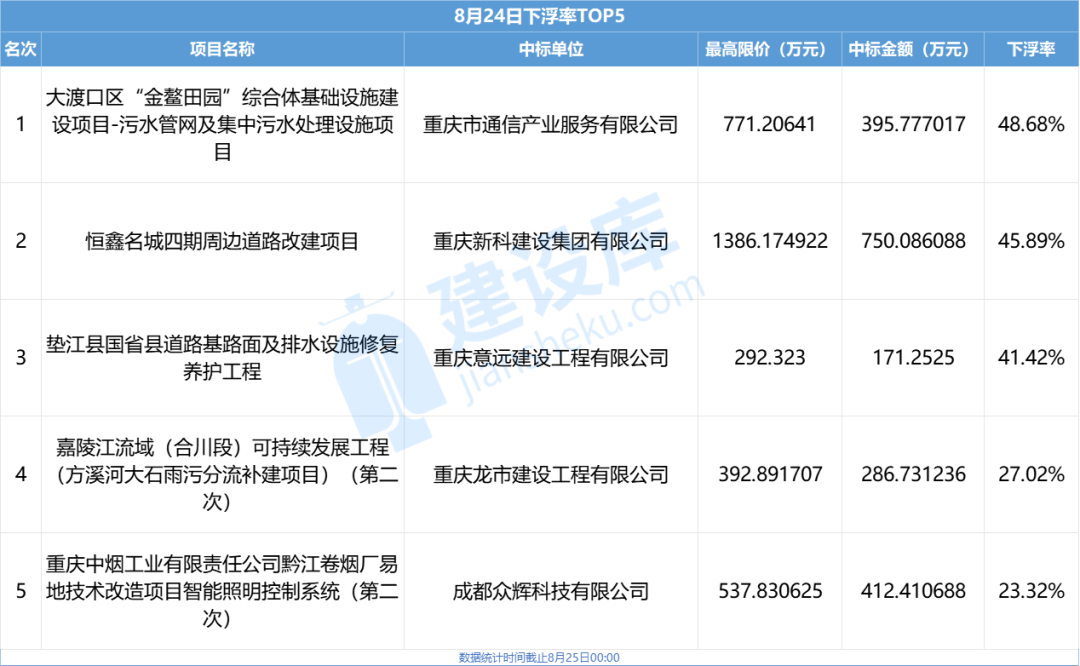Image resolution: width=1080 pixels, height=666 pixels.
Task: Click 重庆新科建设集团有限公司
Action: point(549,240)
